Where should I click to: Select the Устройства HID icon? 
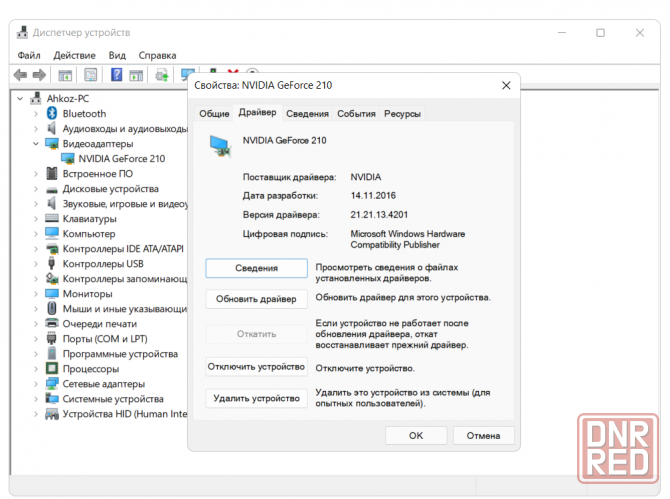(52, 414)
